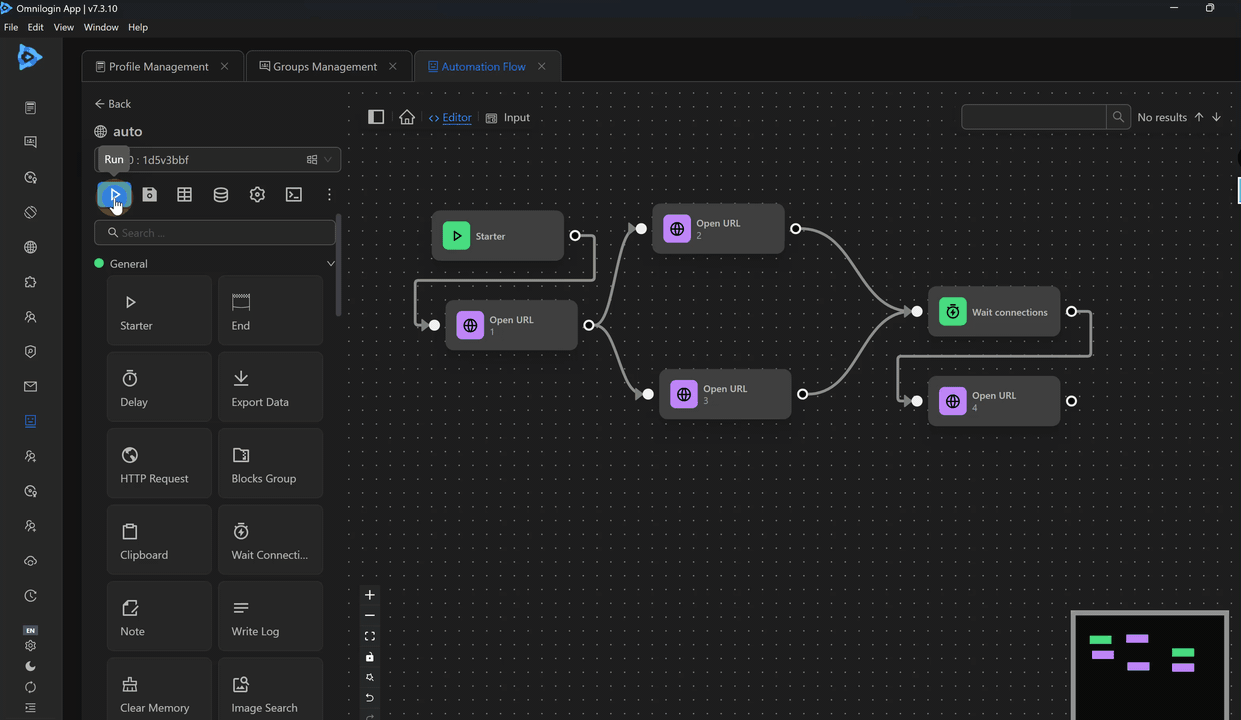Click the Back link
1241x720 pixels.
(113, 104)
